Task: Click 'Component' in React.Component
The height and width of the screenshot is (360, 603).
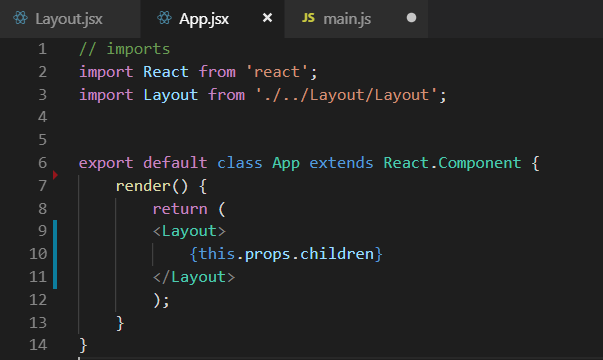Action: tap(480, 163)
